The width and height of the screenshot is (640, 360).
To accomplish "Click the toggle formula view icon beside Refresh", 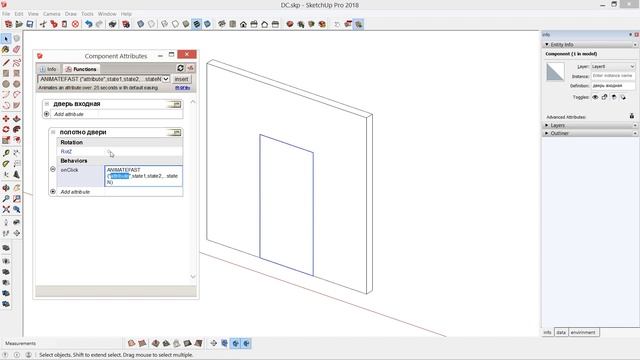I will point(190,68).
